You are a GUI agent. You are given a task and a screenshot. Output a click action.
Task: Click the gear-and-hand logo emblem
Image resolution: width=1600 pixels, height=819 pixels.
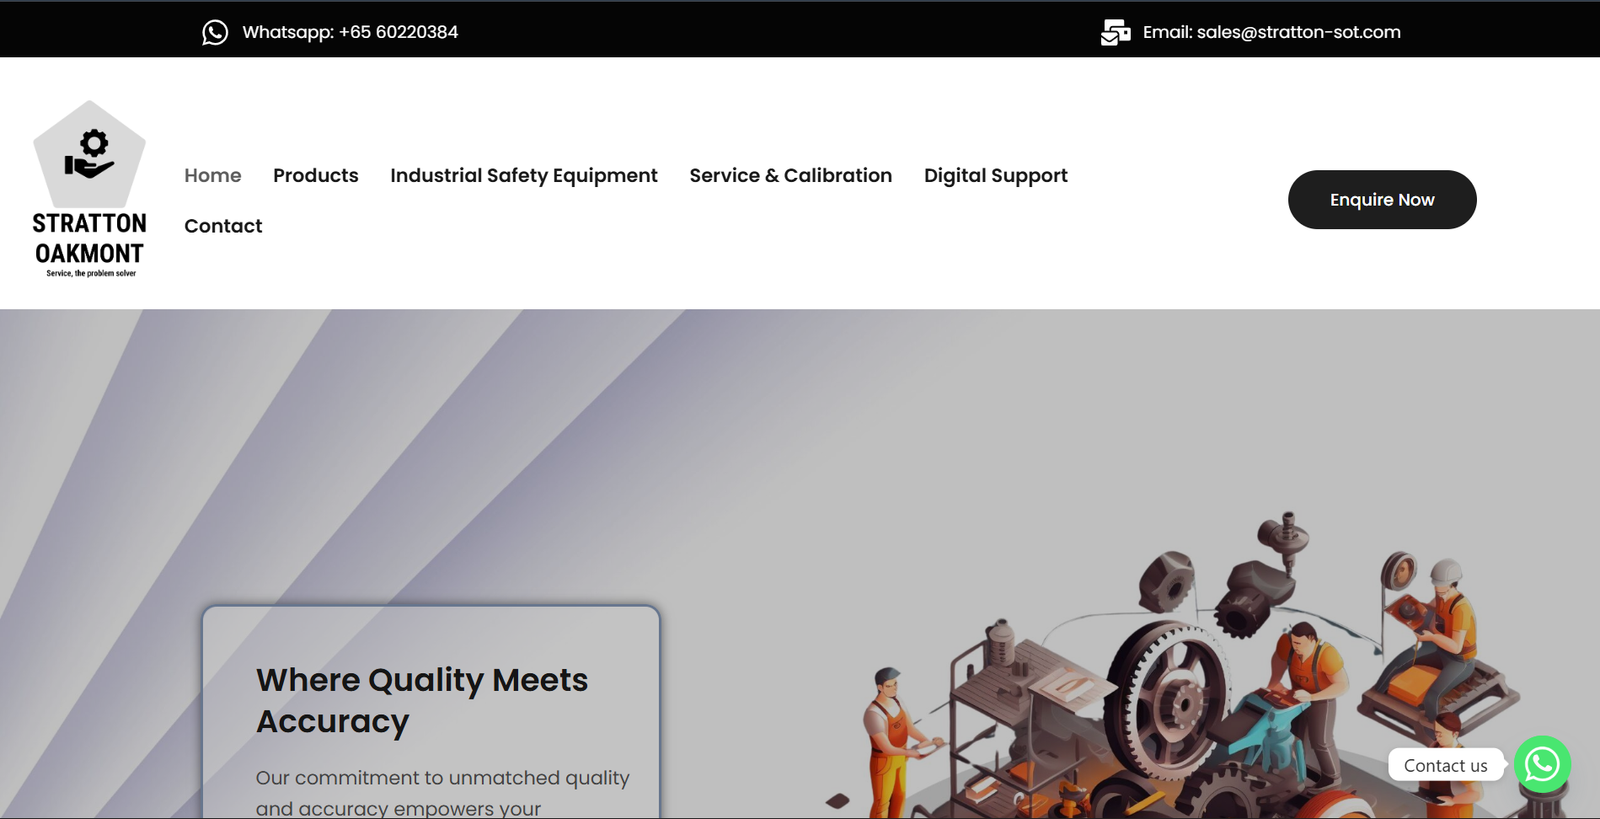[90, 155]
